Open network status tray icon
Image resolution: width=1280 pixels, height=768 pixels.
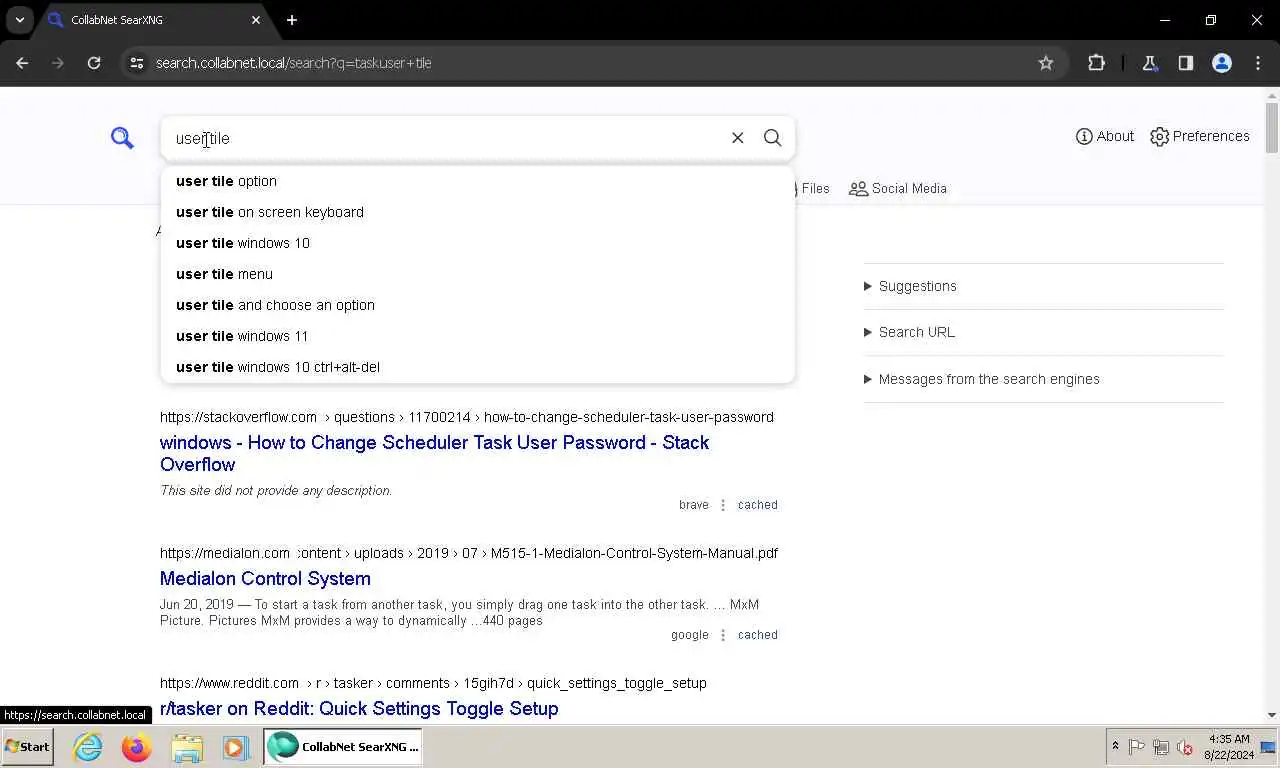1161,747
